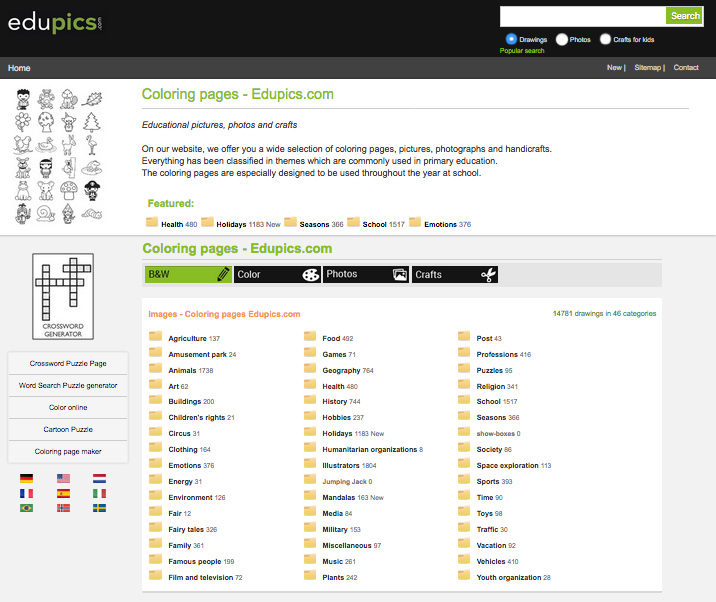
Task: Go to Home in navigation bar
Action: (x=19, y=68)
